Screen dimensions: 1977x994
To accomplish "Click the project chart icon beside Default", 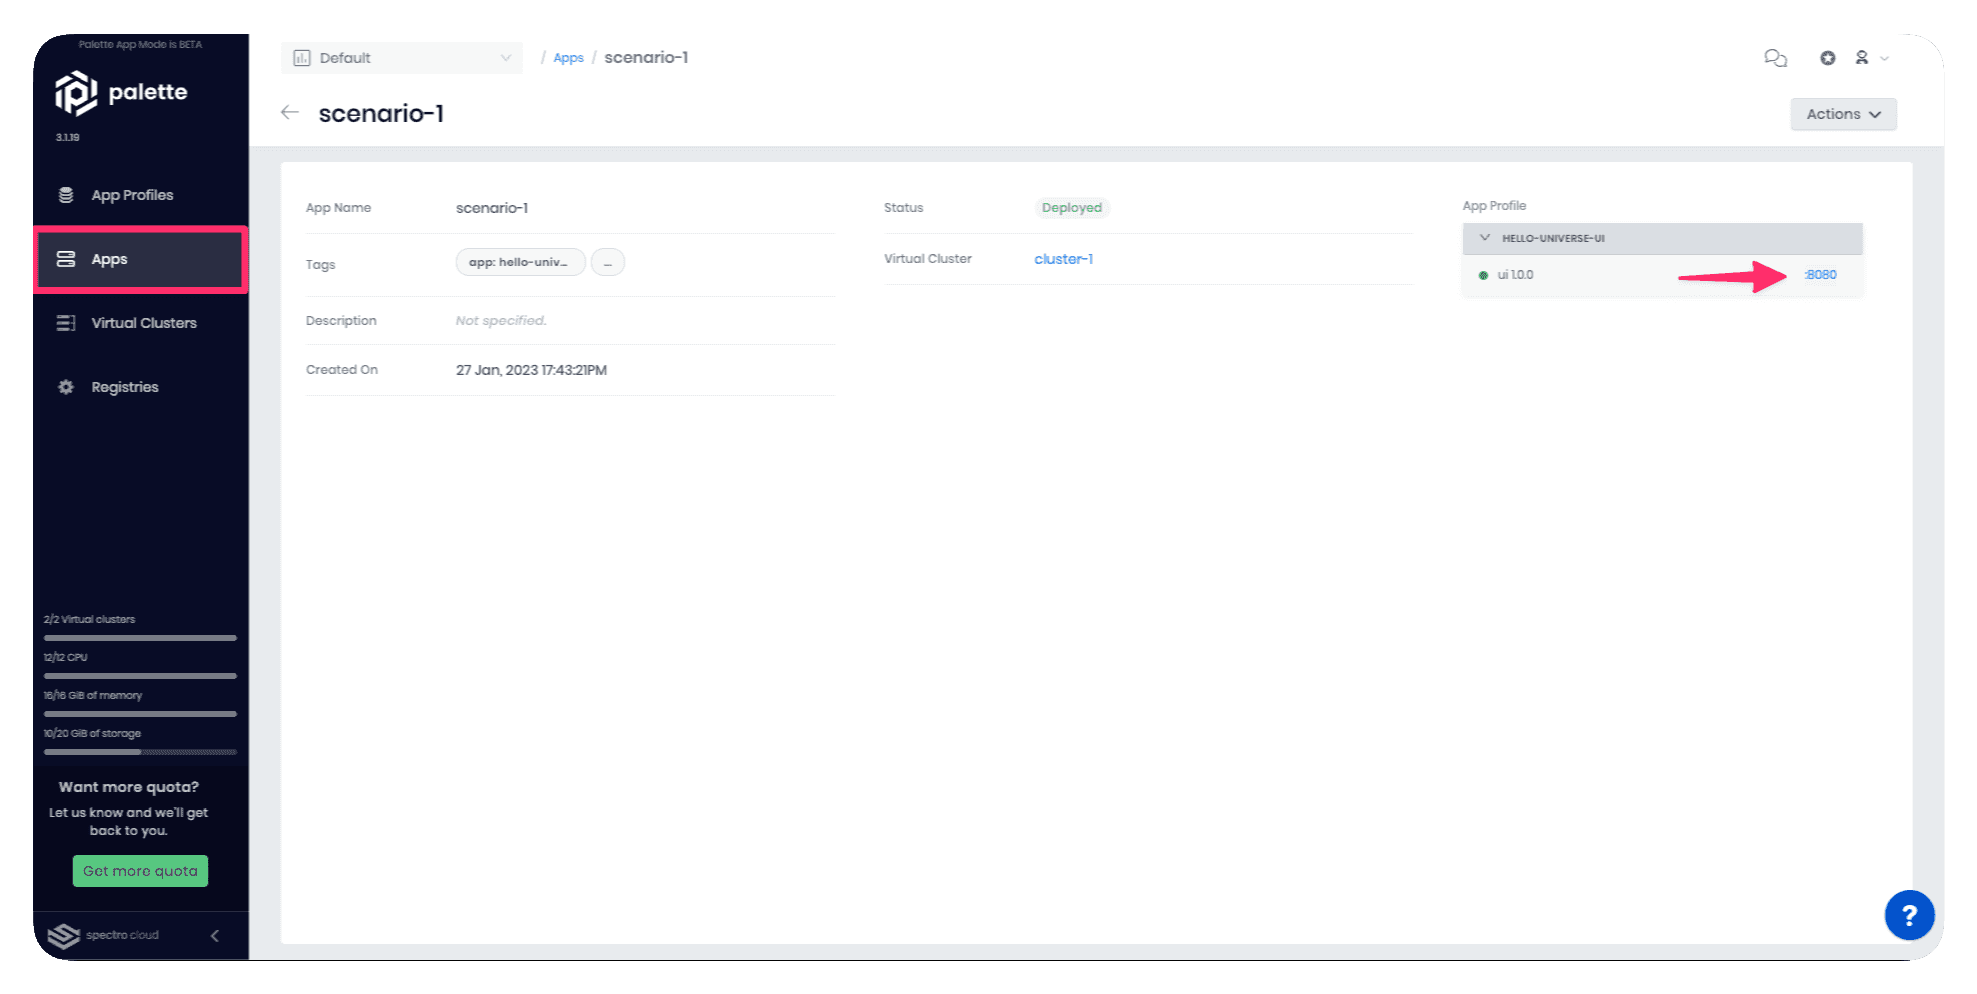I will (x=302, y=58).
